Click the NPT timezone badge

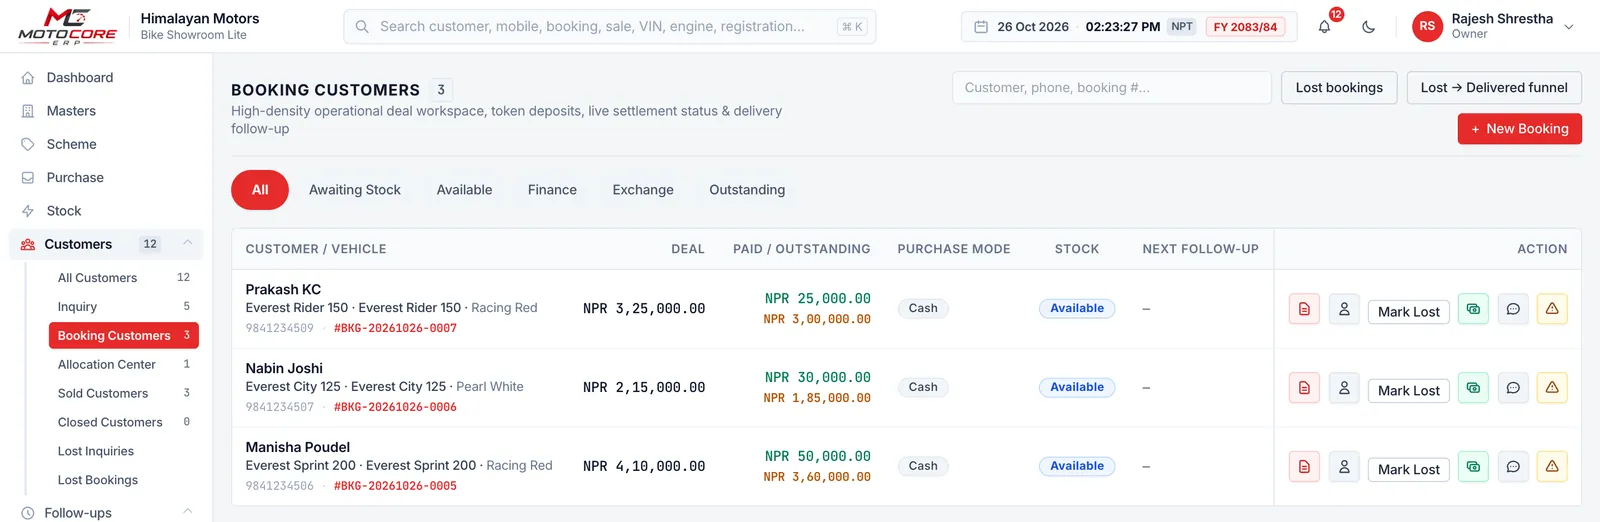1182,27
